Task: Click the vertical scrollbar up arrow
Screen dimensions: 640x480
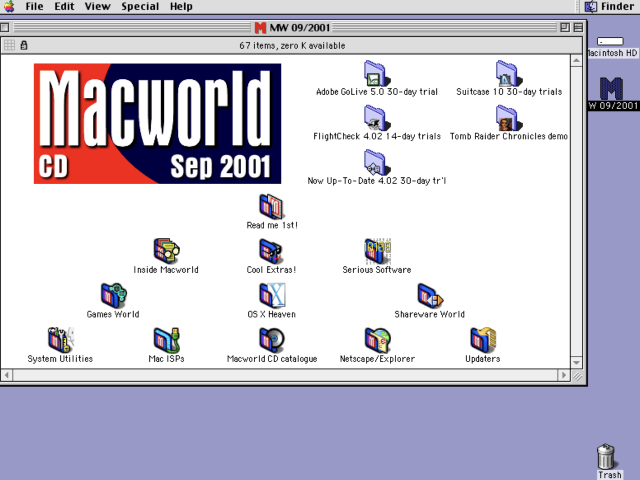Action: coord(576,61)
